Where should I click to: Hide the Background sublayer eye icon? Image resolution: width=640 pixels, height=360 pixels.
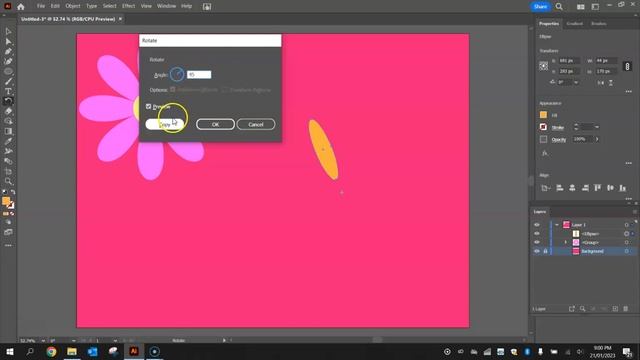(x=537, y=251)
